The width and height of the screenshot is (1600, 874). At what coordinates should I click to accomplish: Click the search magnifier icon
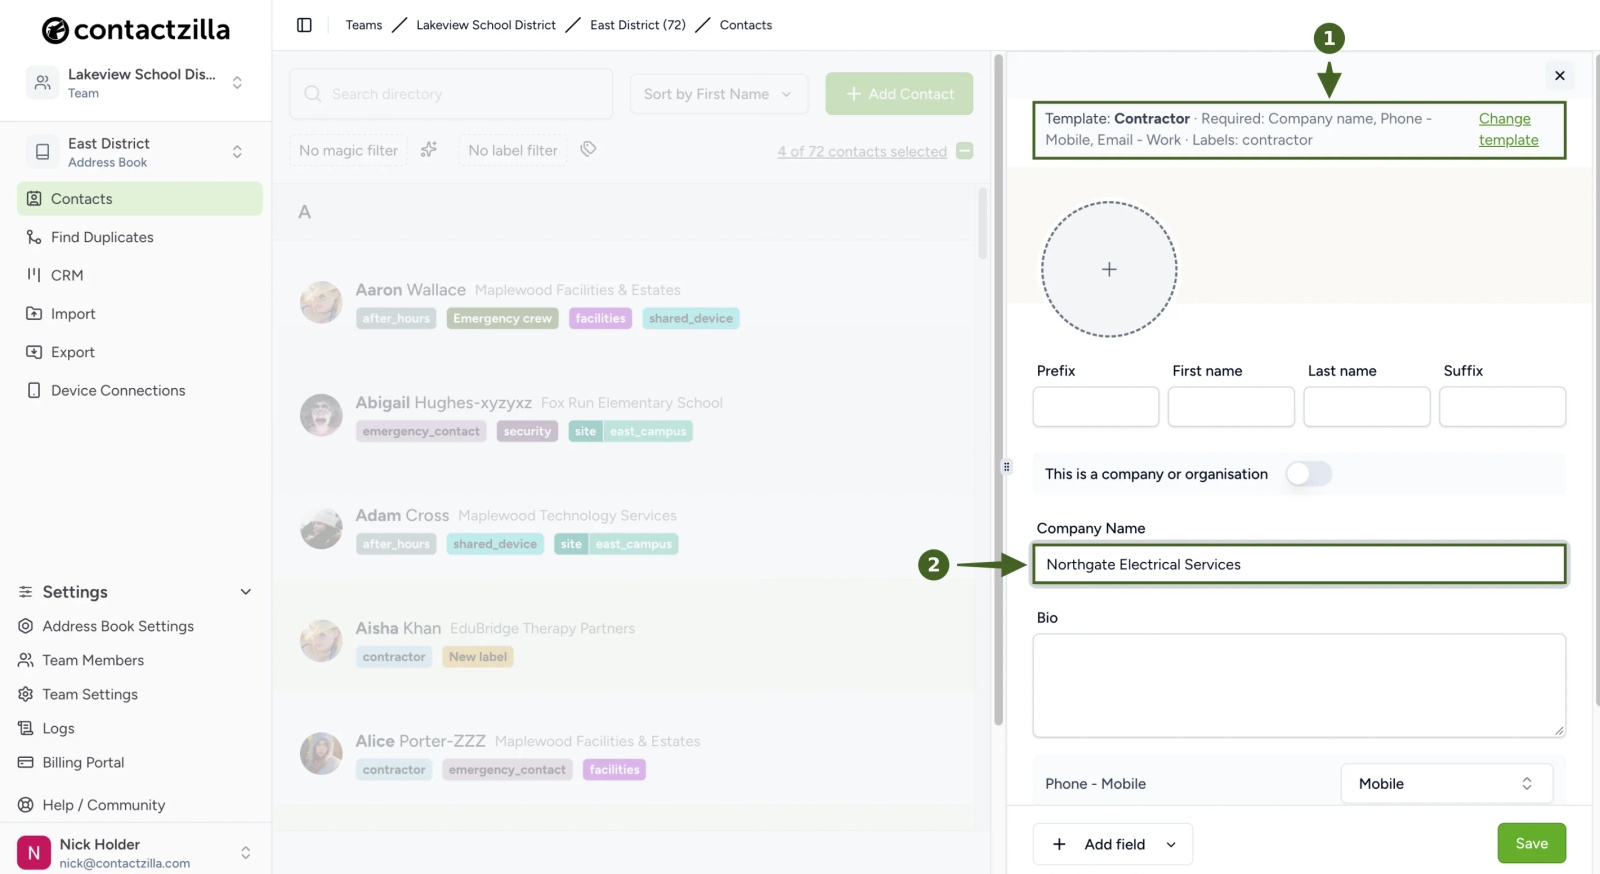(x=313, y=94)
